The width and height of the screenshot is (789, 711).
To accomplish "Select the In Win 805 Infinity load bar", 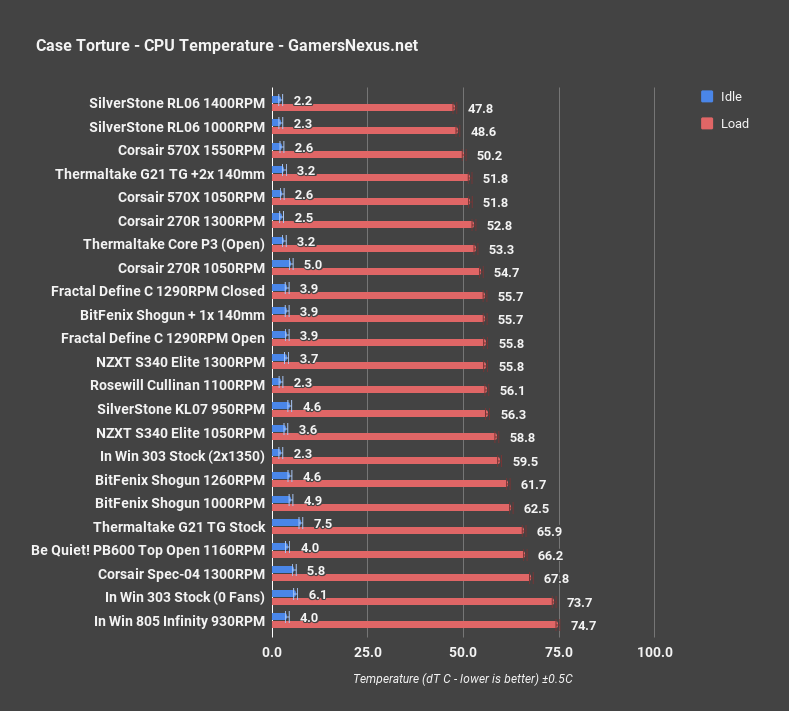I will pyautogui.click(x=415, y=624).
